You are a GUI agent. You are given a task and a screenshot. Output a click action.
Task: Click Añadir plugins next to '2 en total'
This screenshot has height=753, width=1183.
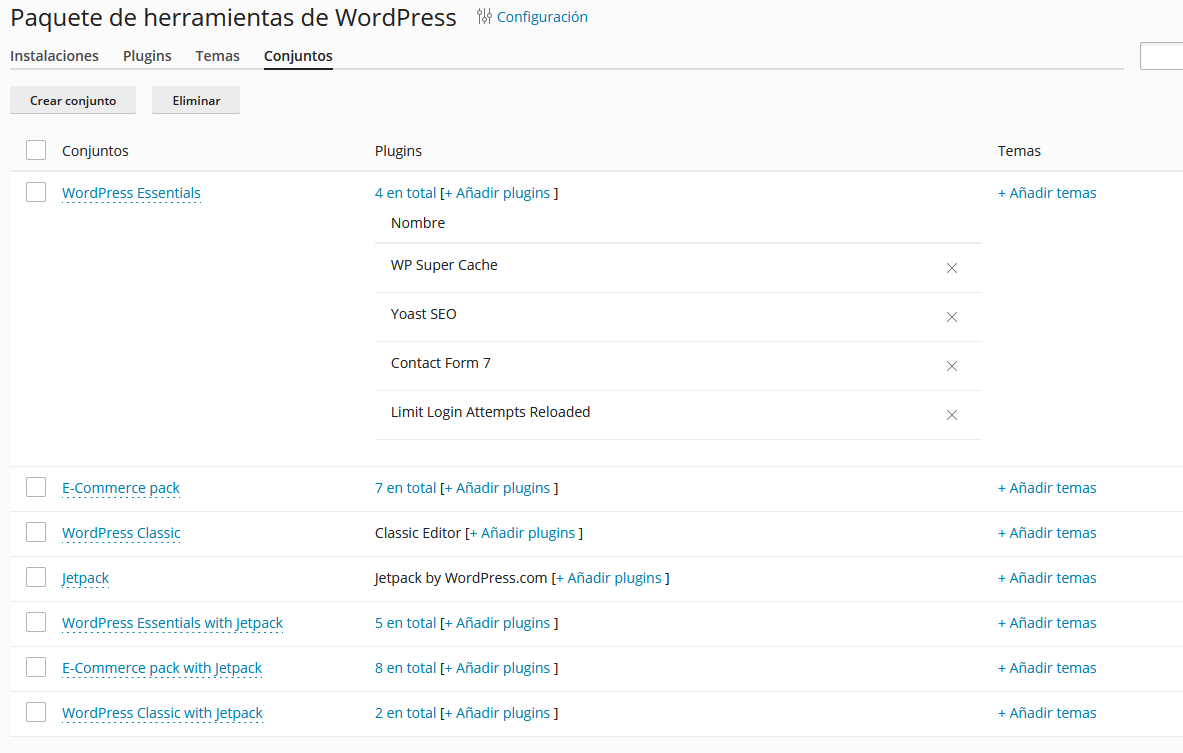click(x=498, y=713)
